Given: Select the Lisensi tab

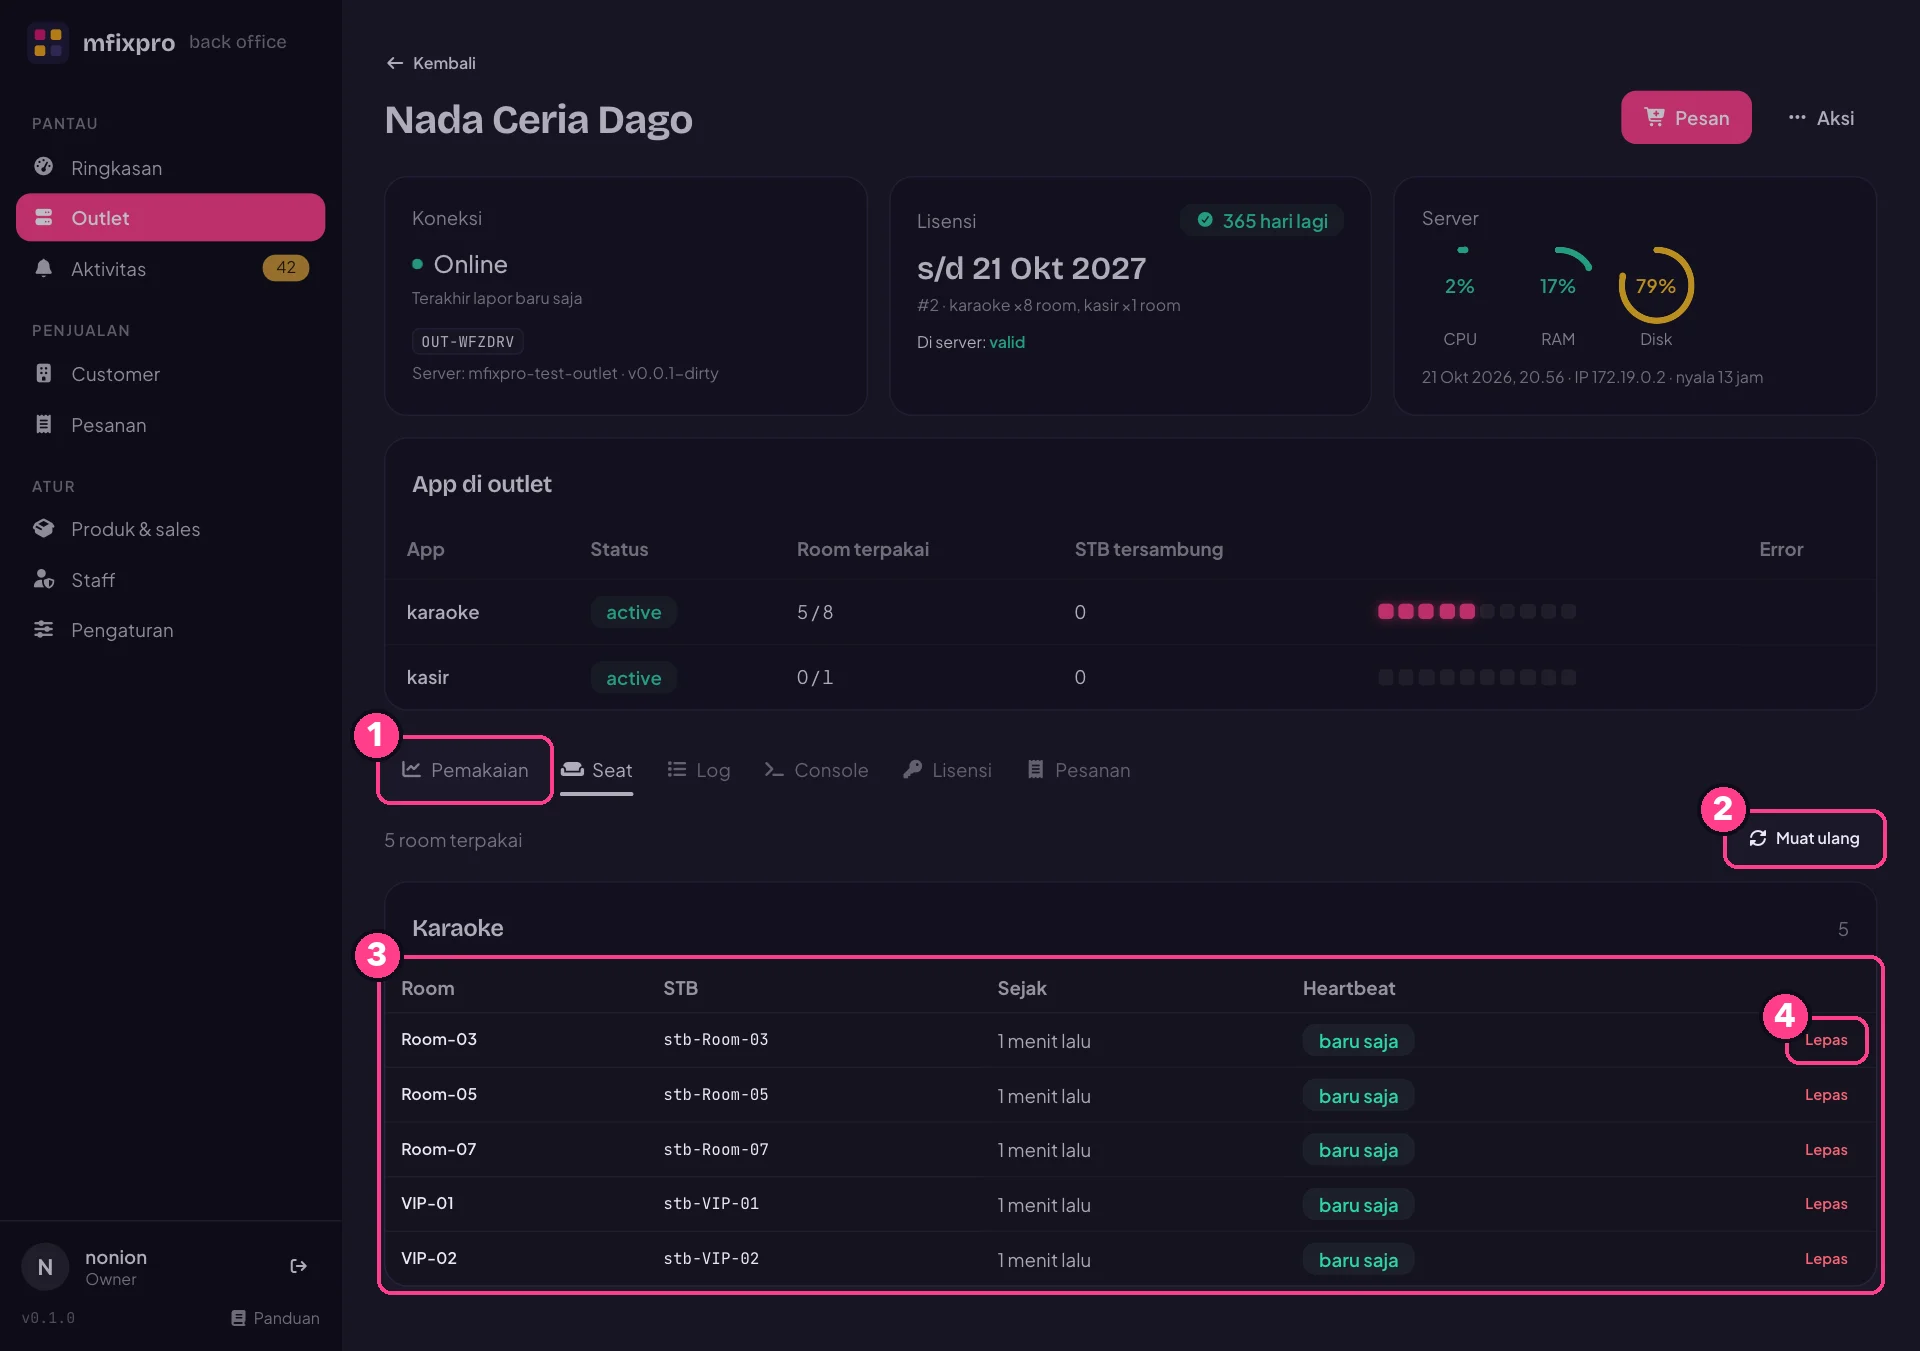Looking at the screenshot, I should click(x=947, y=770).
